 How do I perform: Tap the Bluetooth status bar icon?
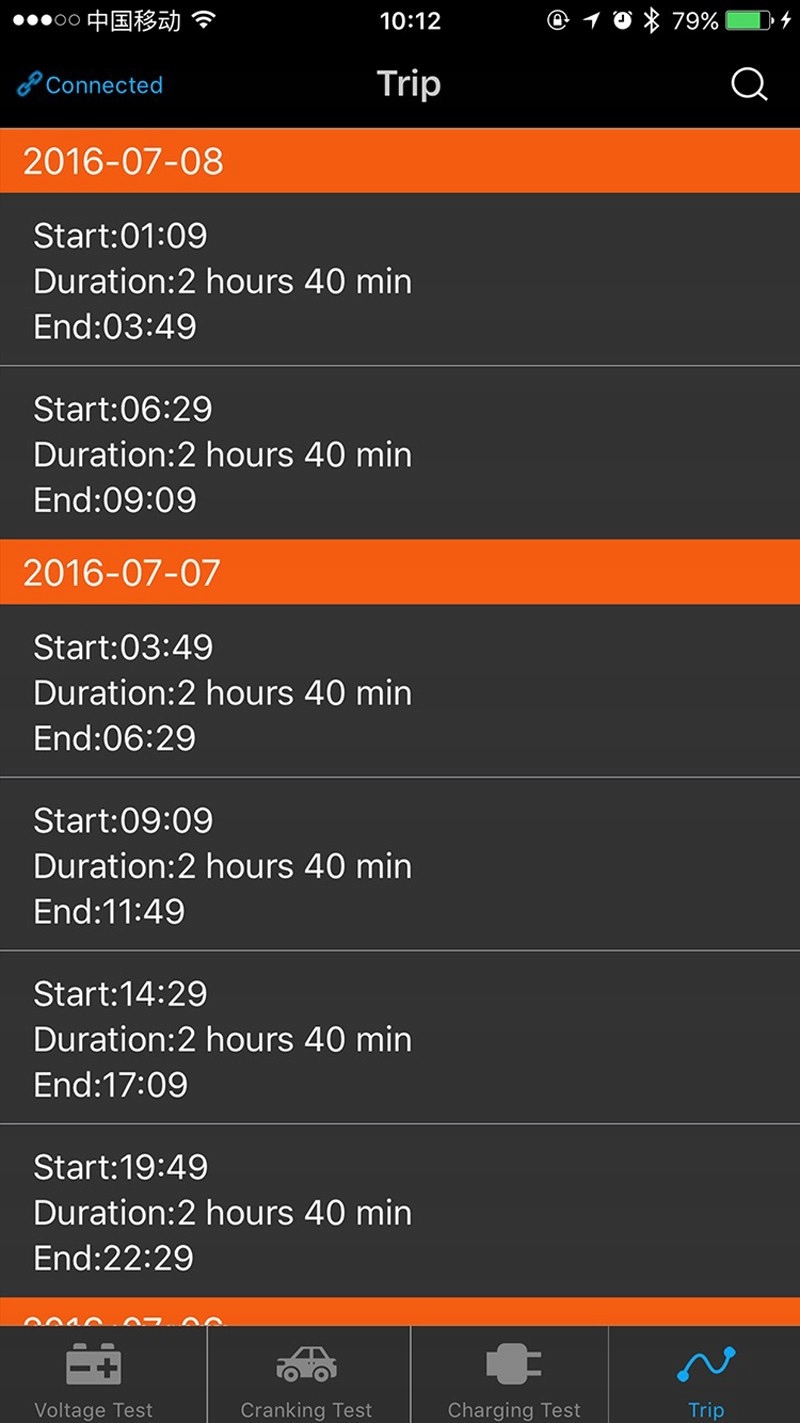(x=652, y=21)
